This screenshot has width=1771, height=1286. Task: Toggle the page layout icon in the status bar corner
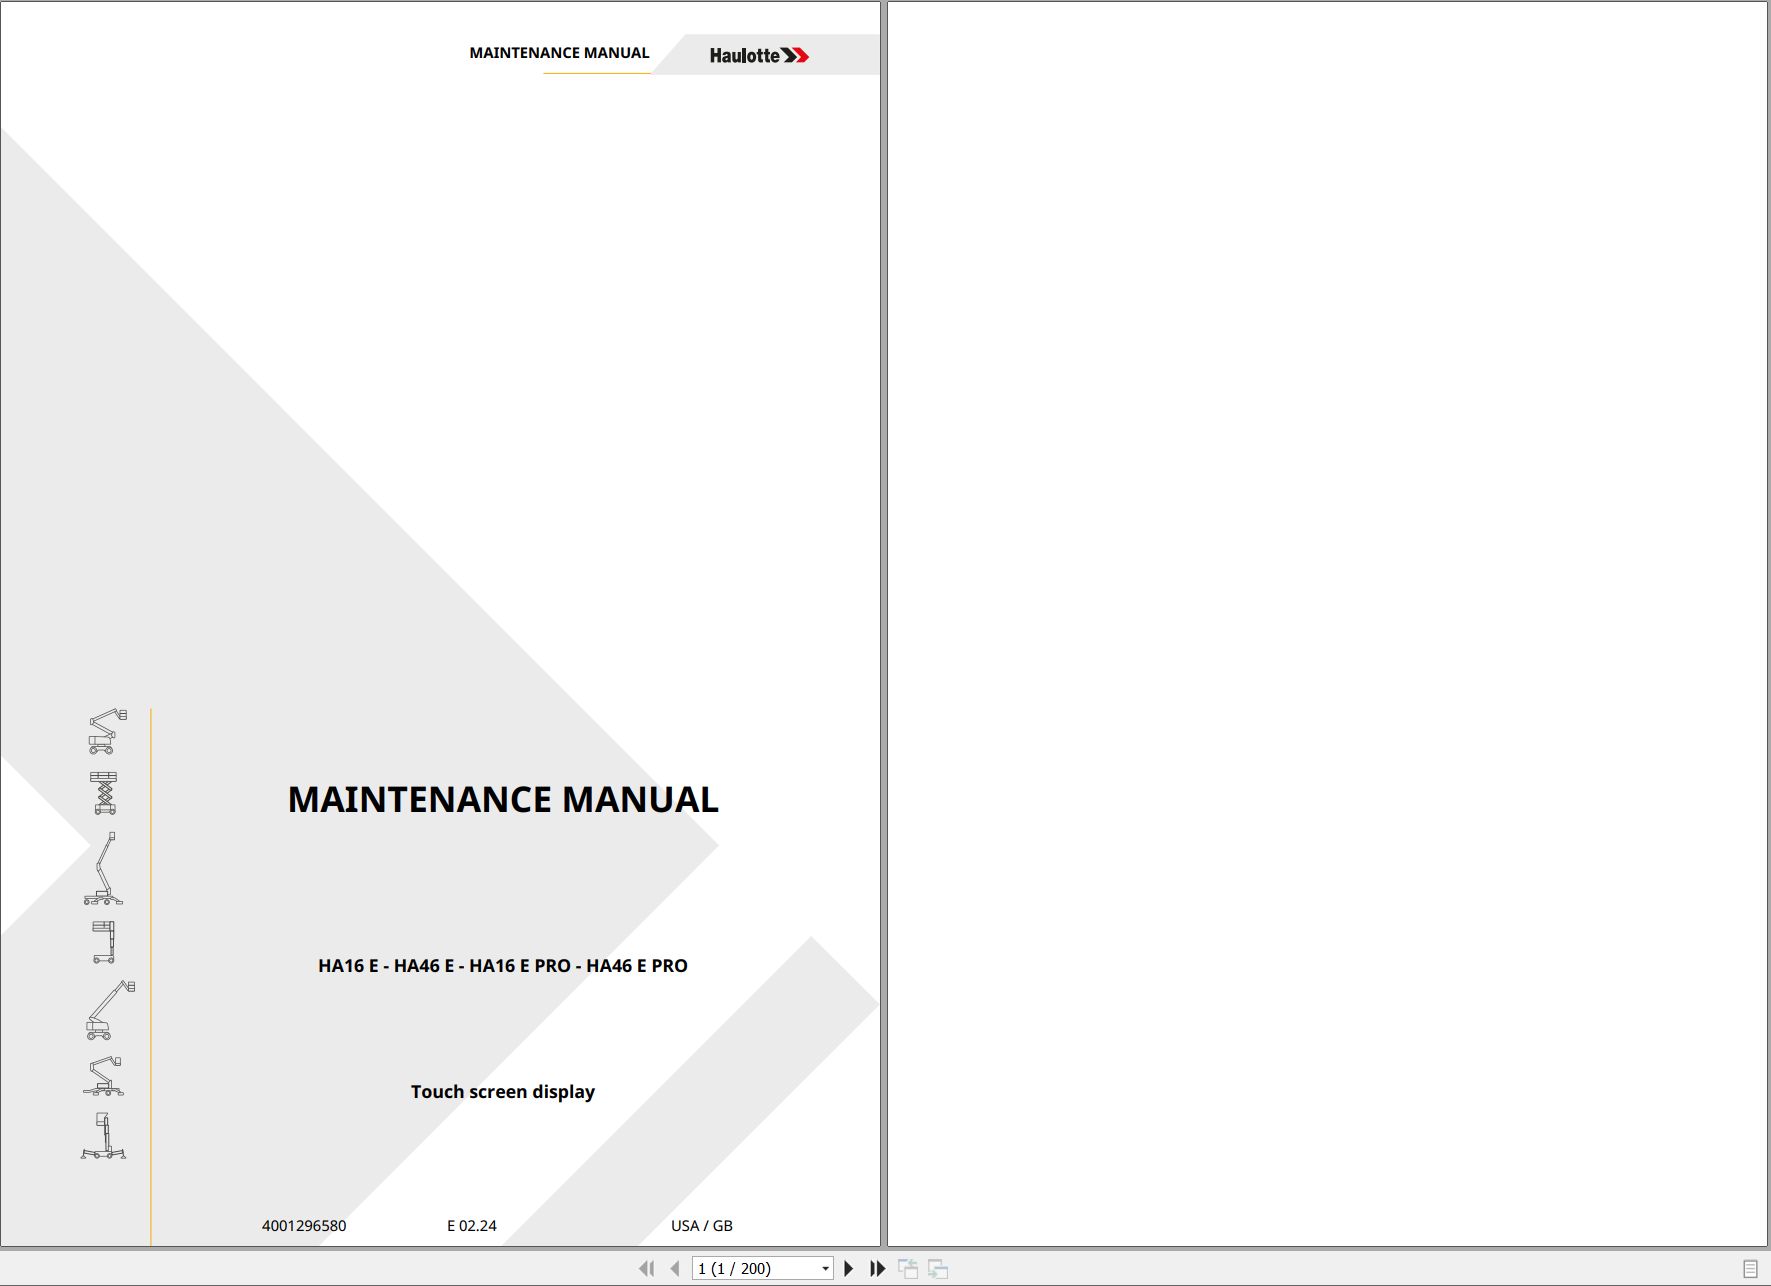click(x=1750, y=1268)
